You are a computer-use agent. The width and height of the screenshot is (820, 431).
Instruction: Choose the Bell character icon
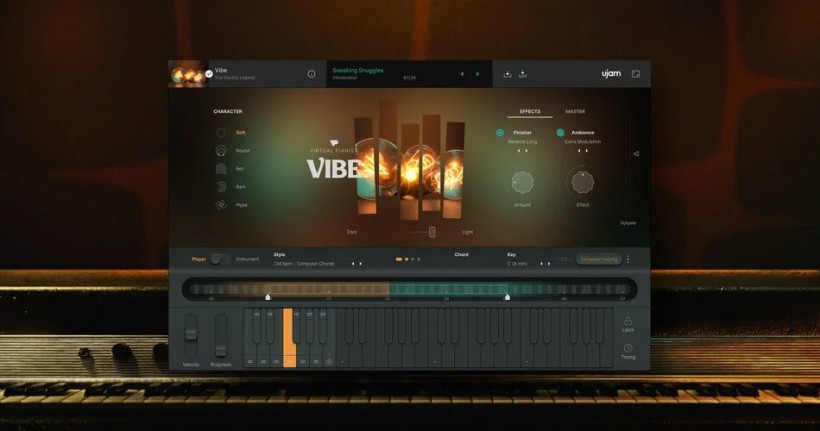(220, 169)
